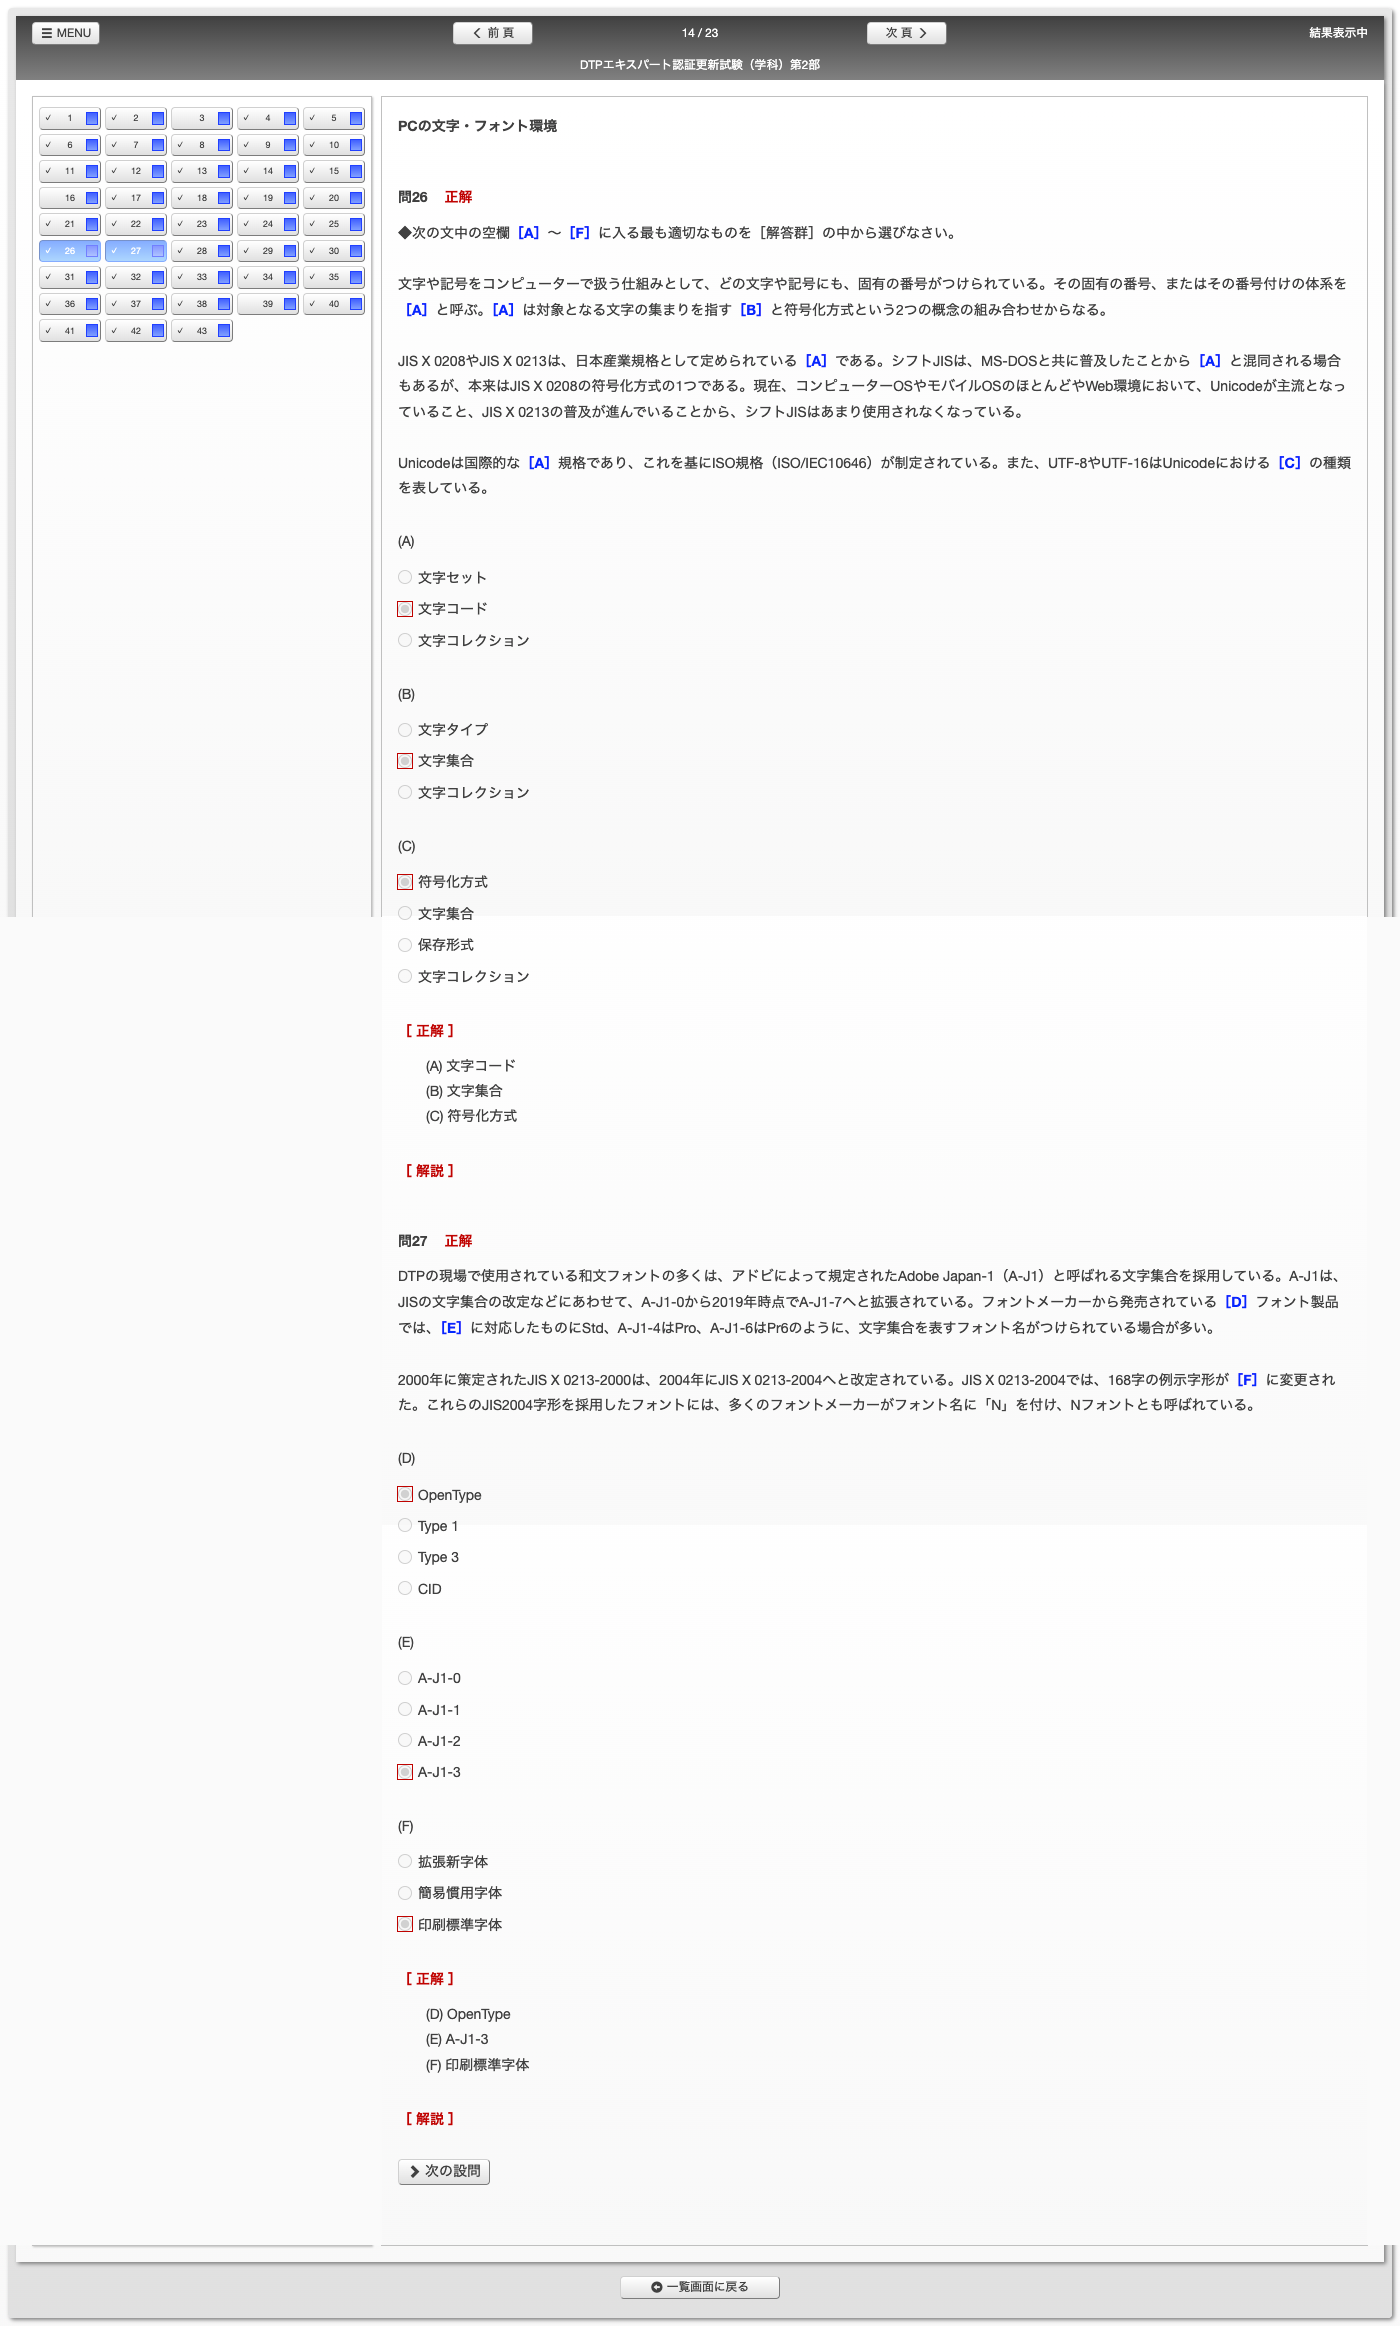Select 文字セット radio option under (A)
The image size is (1400, 2326).
(x=405, y=577)
